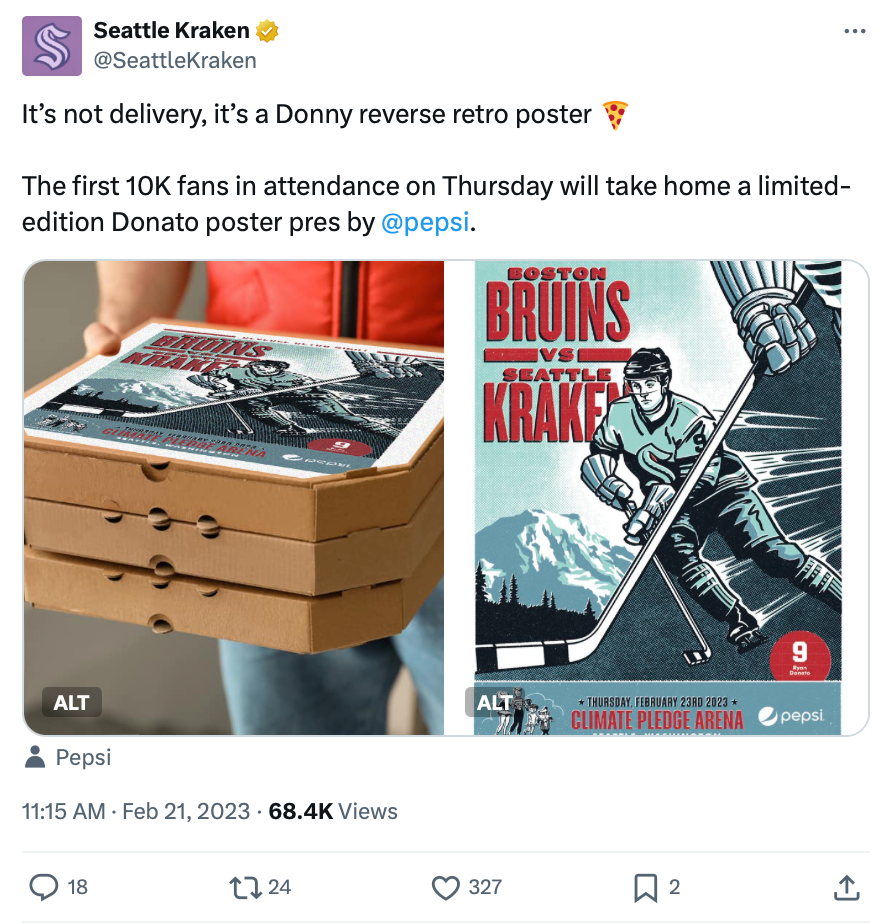Click the Seattle Kraken display name

coord(171,31)
